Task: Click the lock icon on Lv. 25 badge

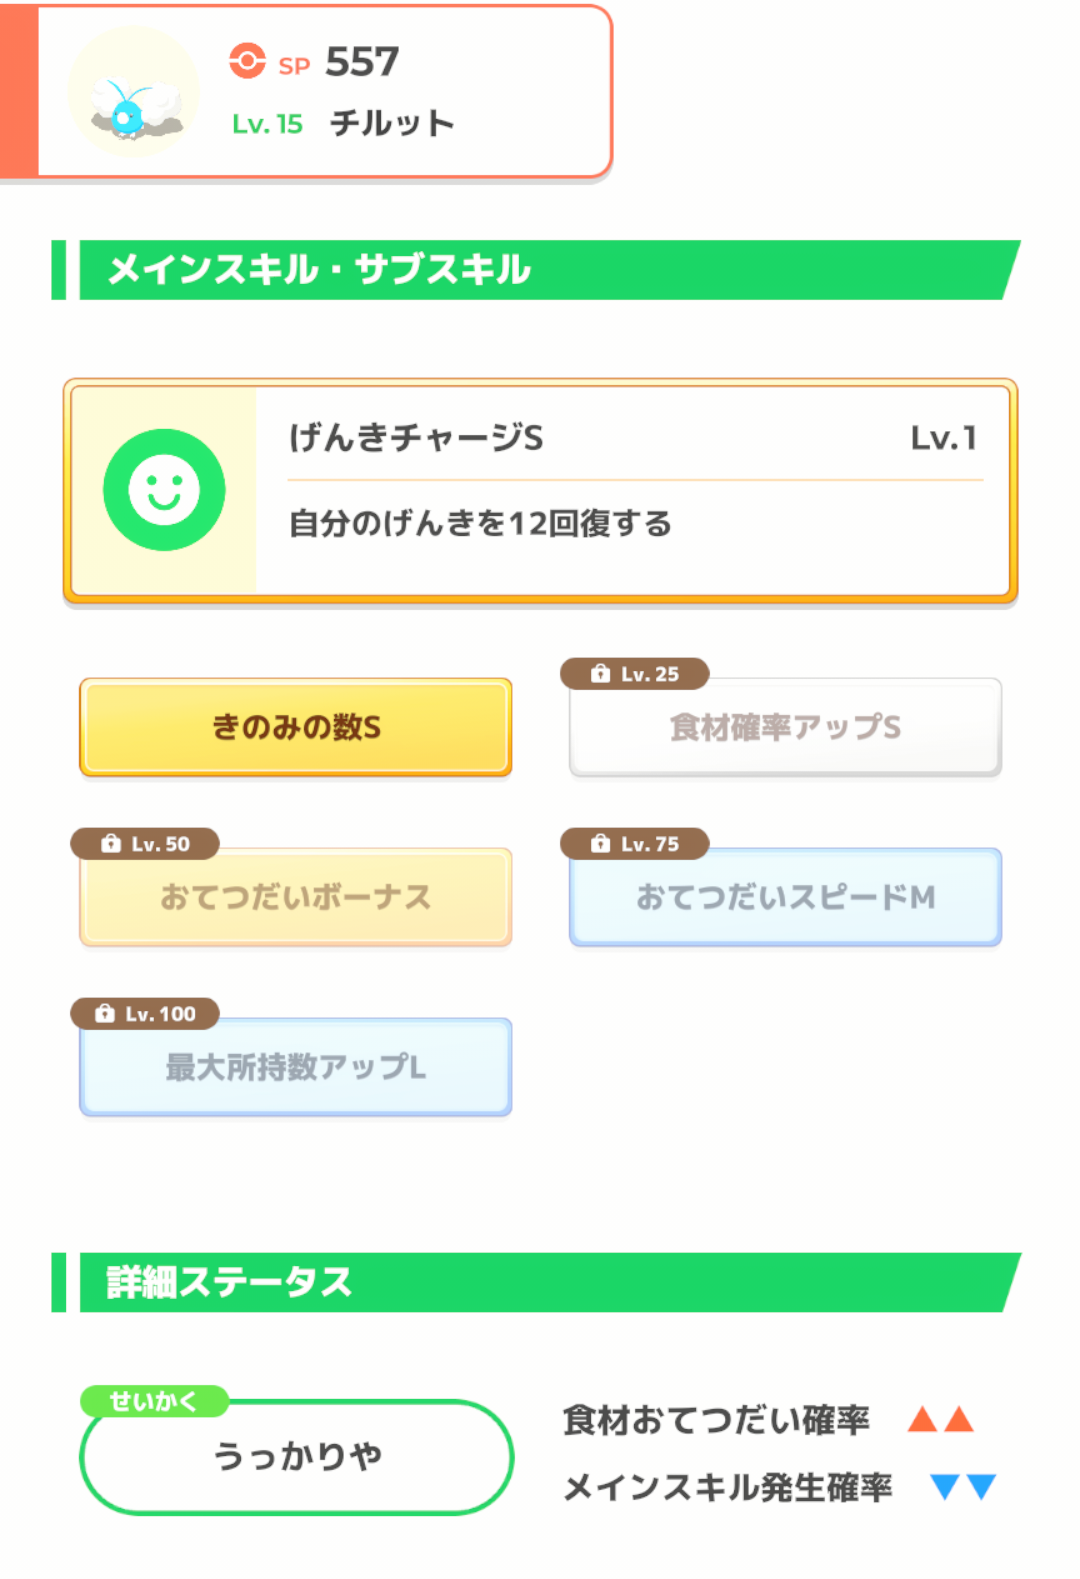Action: point(600,674)
